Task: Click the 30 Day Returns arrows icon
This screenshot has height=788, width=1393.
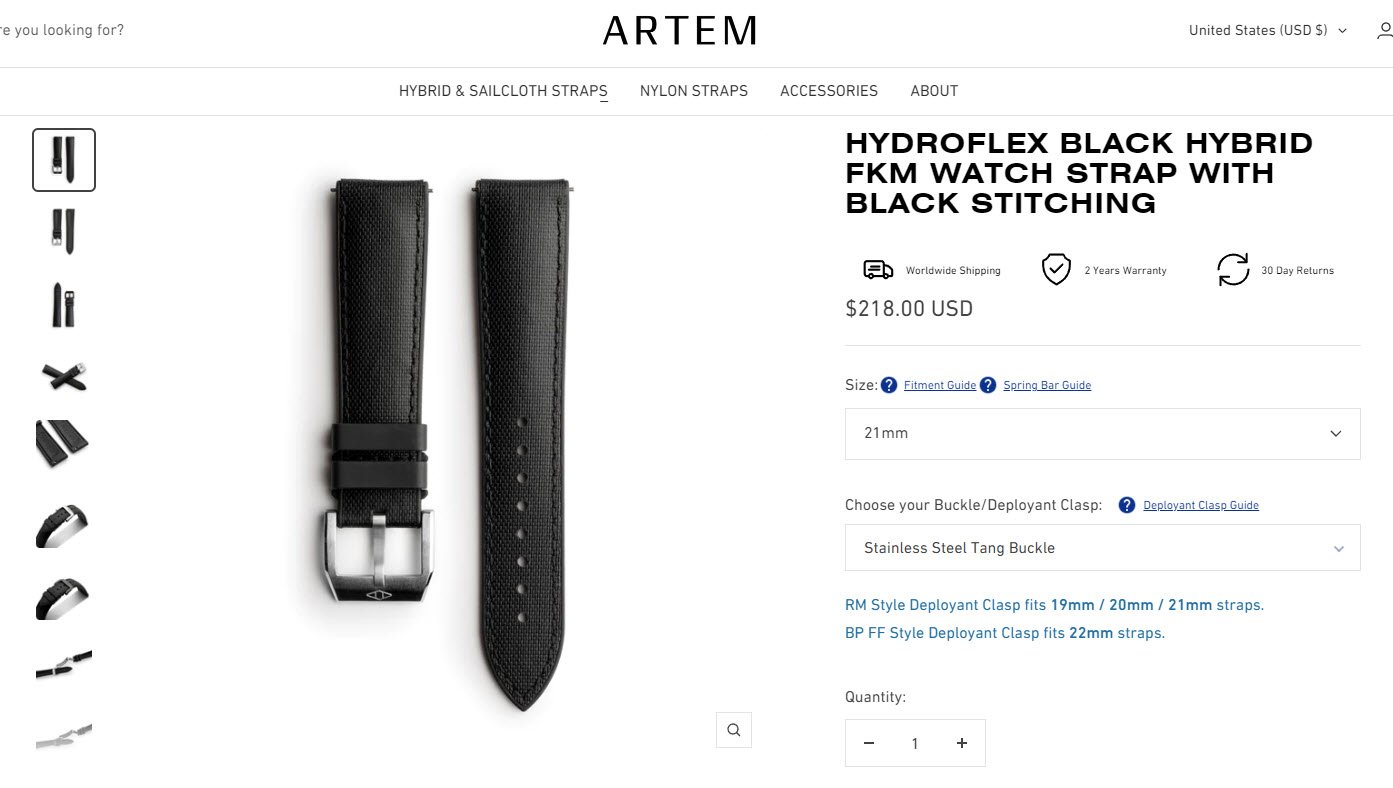Action: [x=1233, y=270]
